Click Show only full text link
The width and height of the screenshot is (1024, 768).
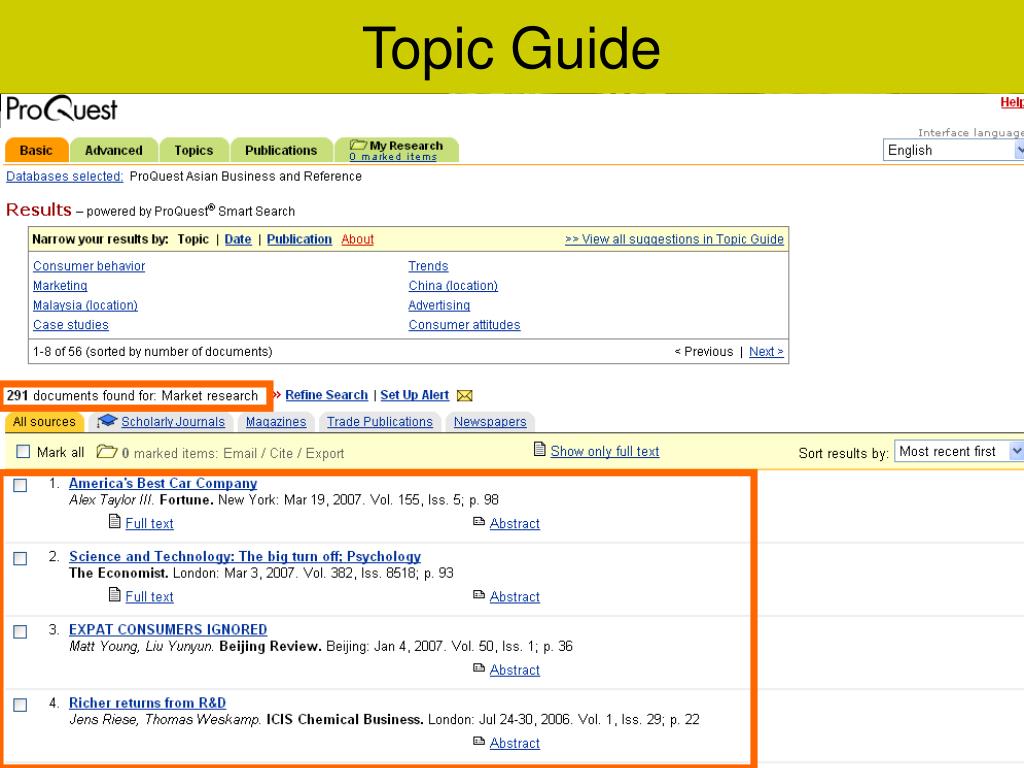[605, 451]
